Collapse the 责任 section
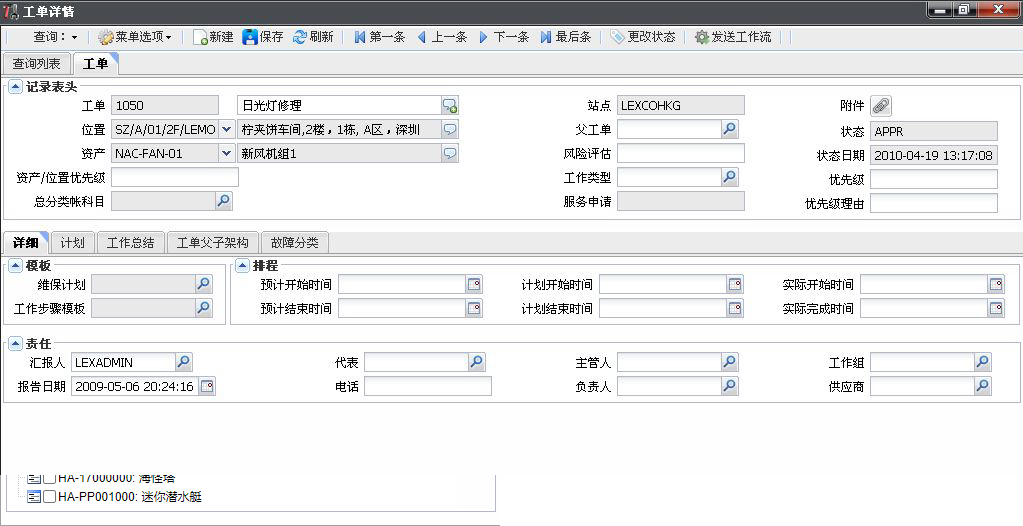 point(16,344)
